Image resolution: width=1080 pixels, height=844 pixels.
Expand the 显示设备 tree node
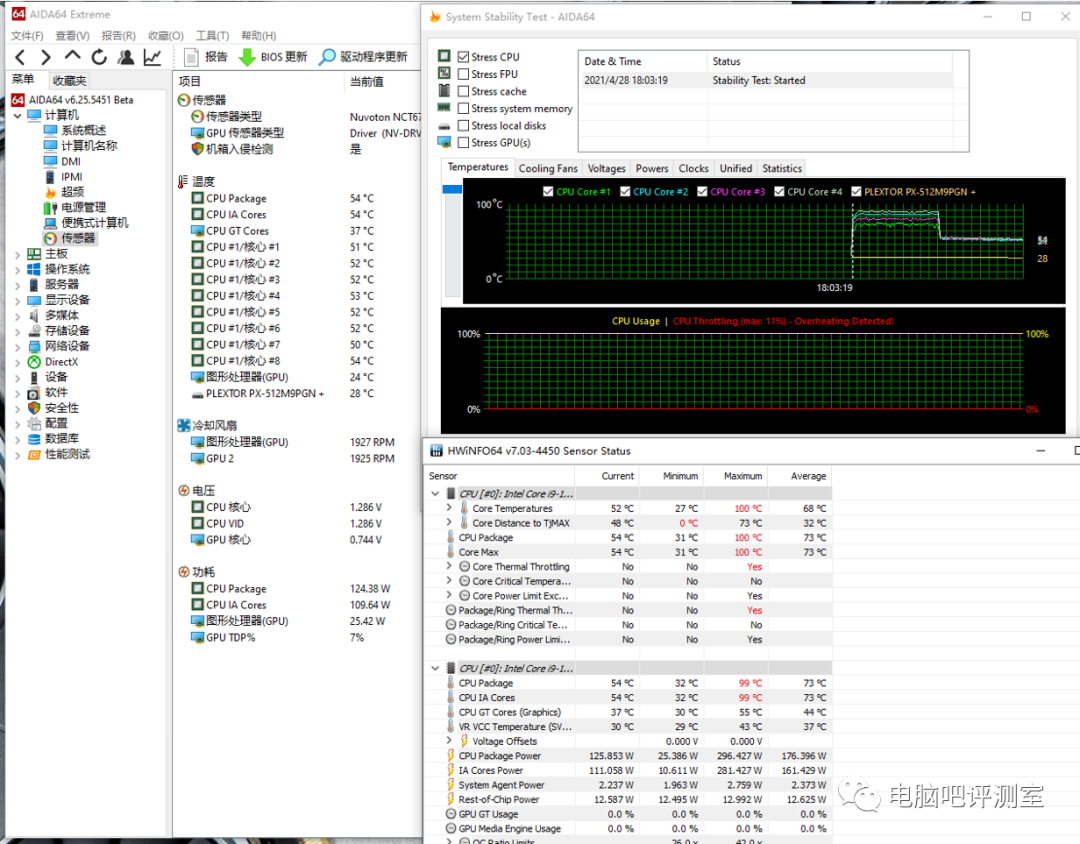tap(17, 300)
